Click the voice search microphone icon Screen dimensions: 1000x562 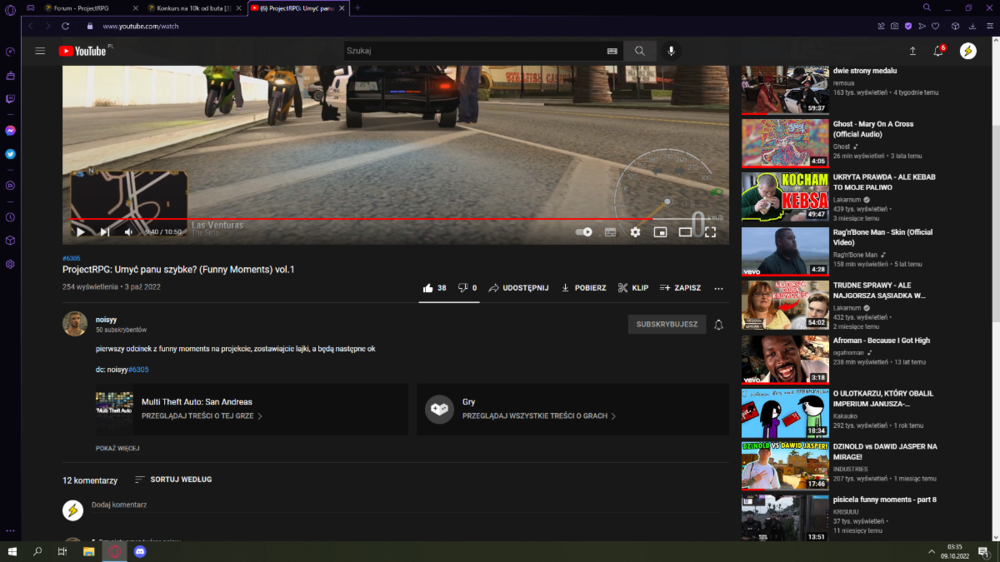click(x=671, y=51)
